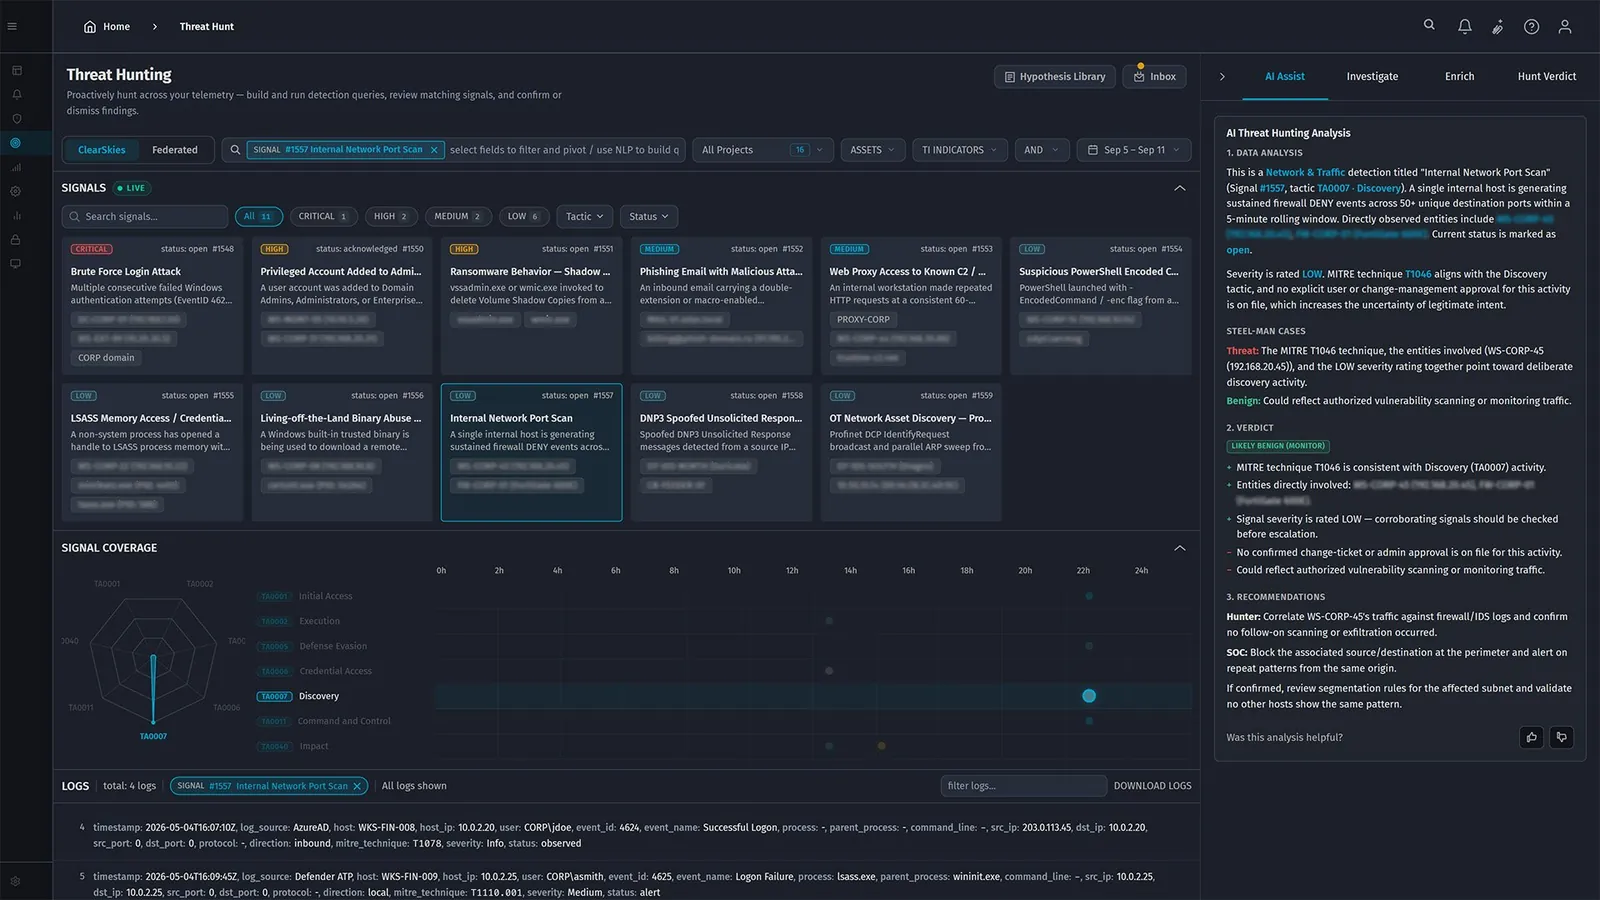This screenshot has width=1600, height=900.
Task: Open the All Projects dropdown
Action: (x=762, y=150)
